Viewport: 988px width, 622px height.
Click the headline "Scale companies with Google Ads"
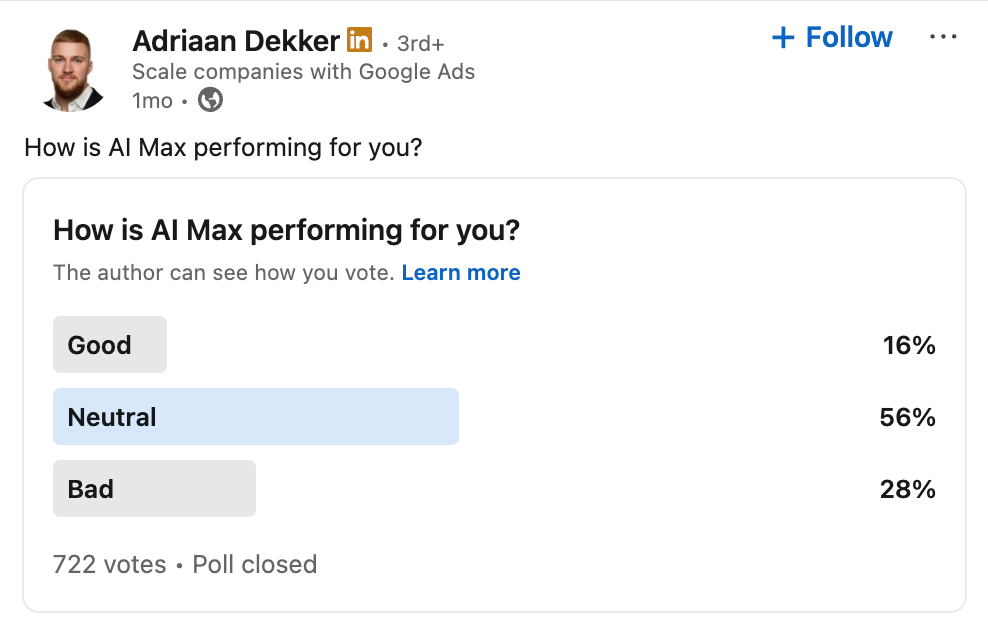303,72
